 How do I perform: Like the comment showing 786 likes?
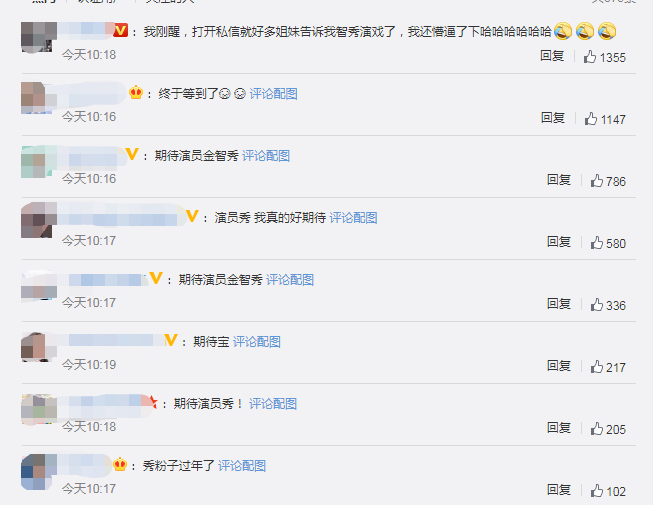[x=596, y=181]
